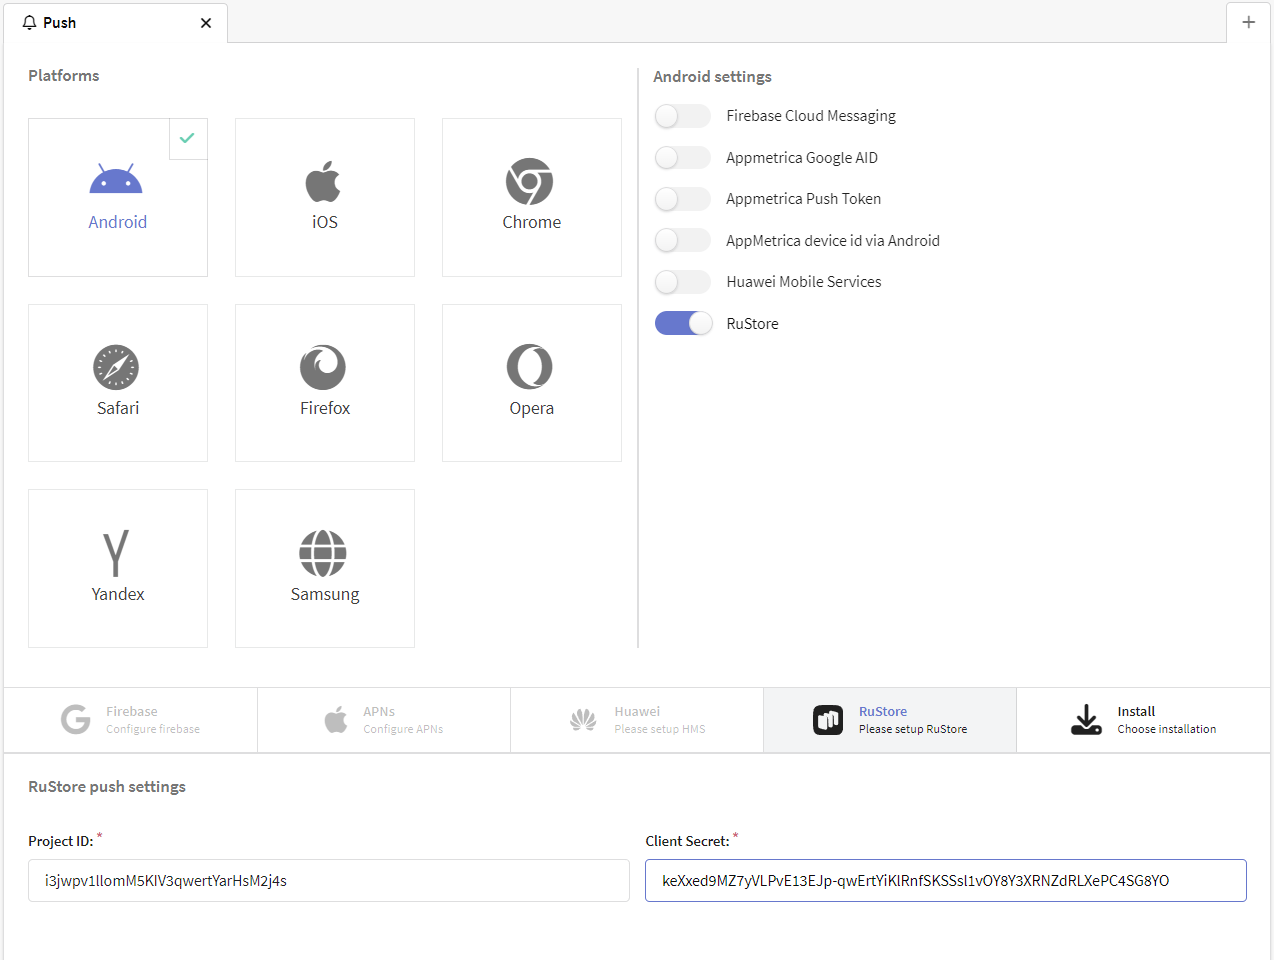Click the Project ID input field

pyautogui.click(x=329, y=881)
